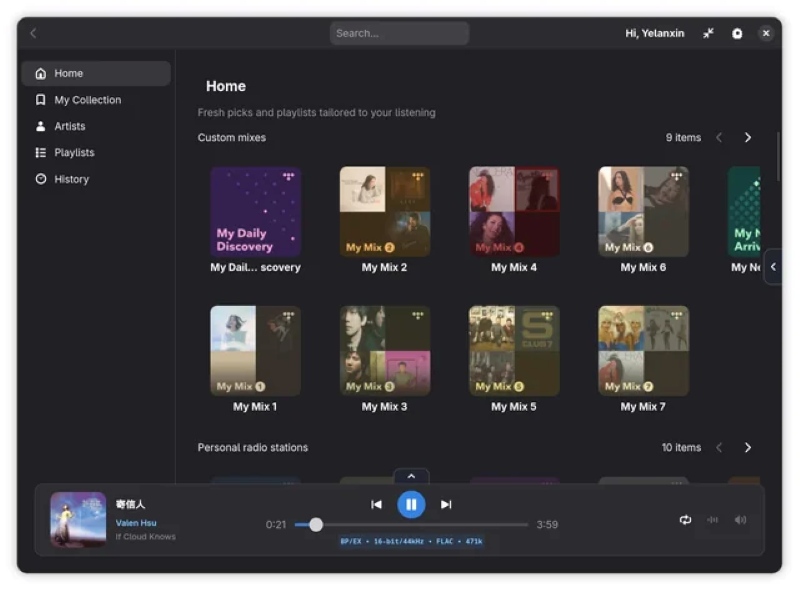Image resolution: width=800 pixels, height=591 pixels.
Task: Collapse the player bar with up arrow
Action: click(411, 476)
